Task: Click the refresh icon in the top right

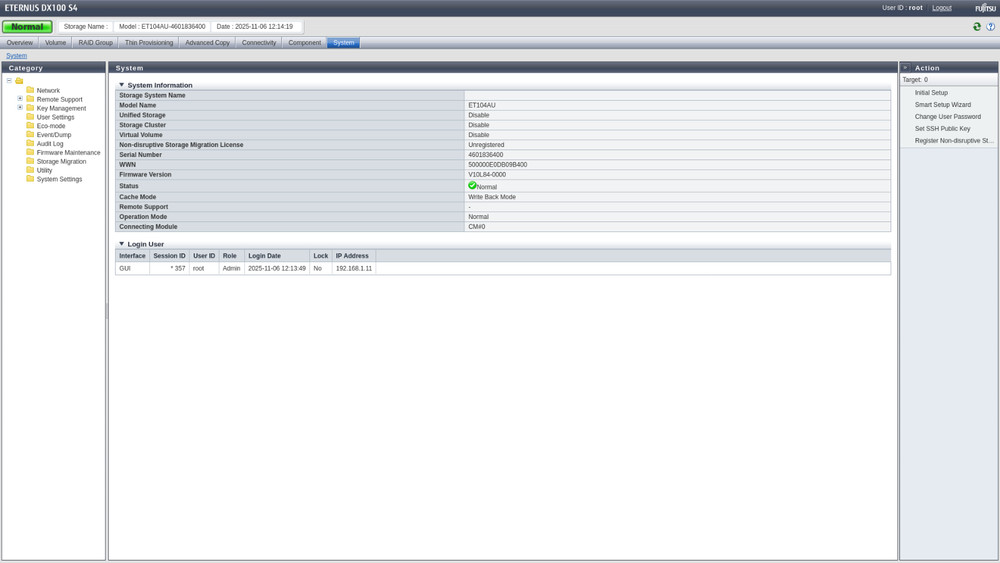Action: [976, 27]
